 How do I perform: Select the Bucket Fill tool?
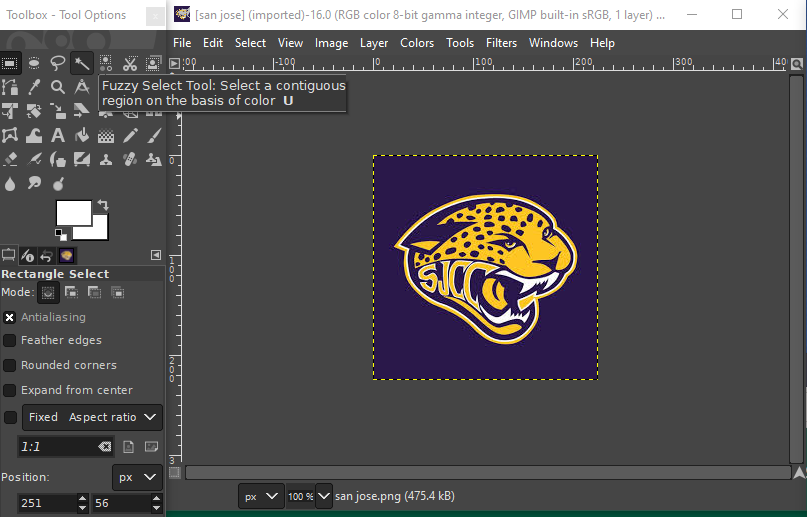click(x=82, y=135)
